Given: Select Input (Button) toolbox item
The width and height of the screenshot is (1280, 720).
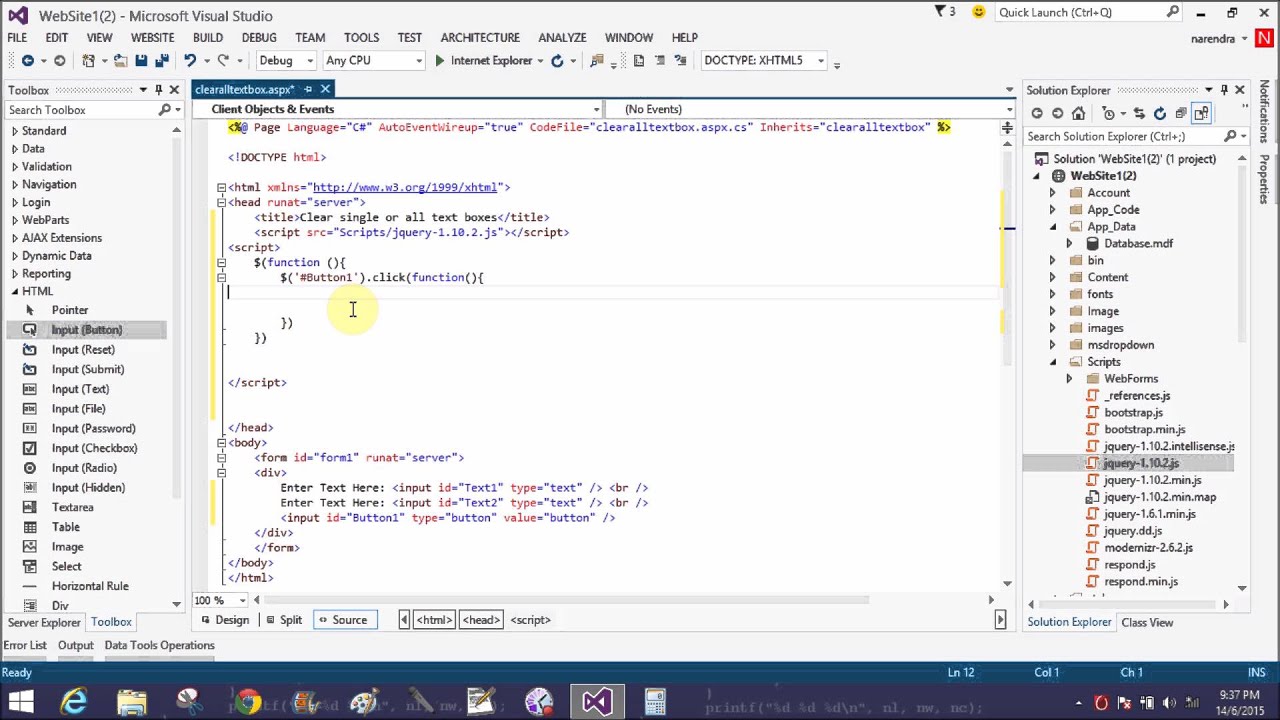Looking at the screenshot, I should pos(87,330).
